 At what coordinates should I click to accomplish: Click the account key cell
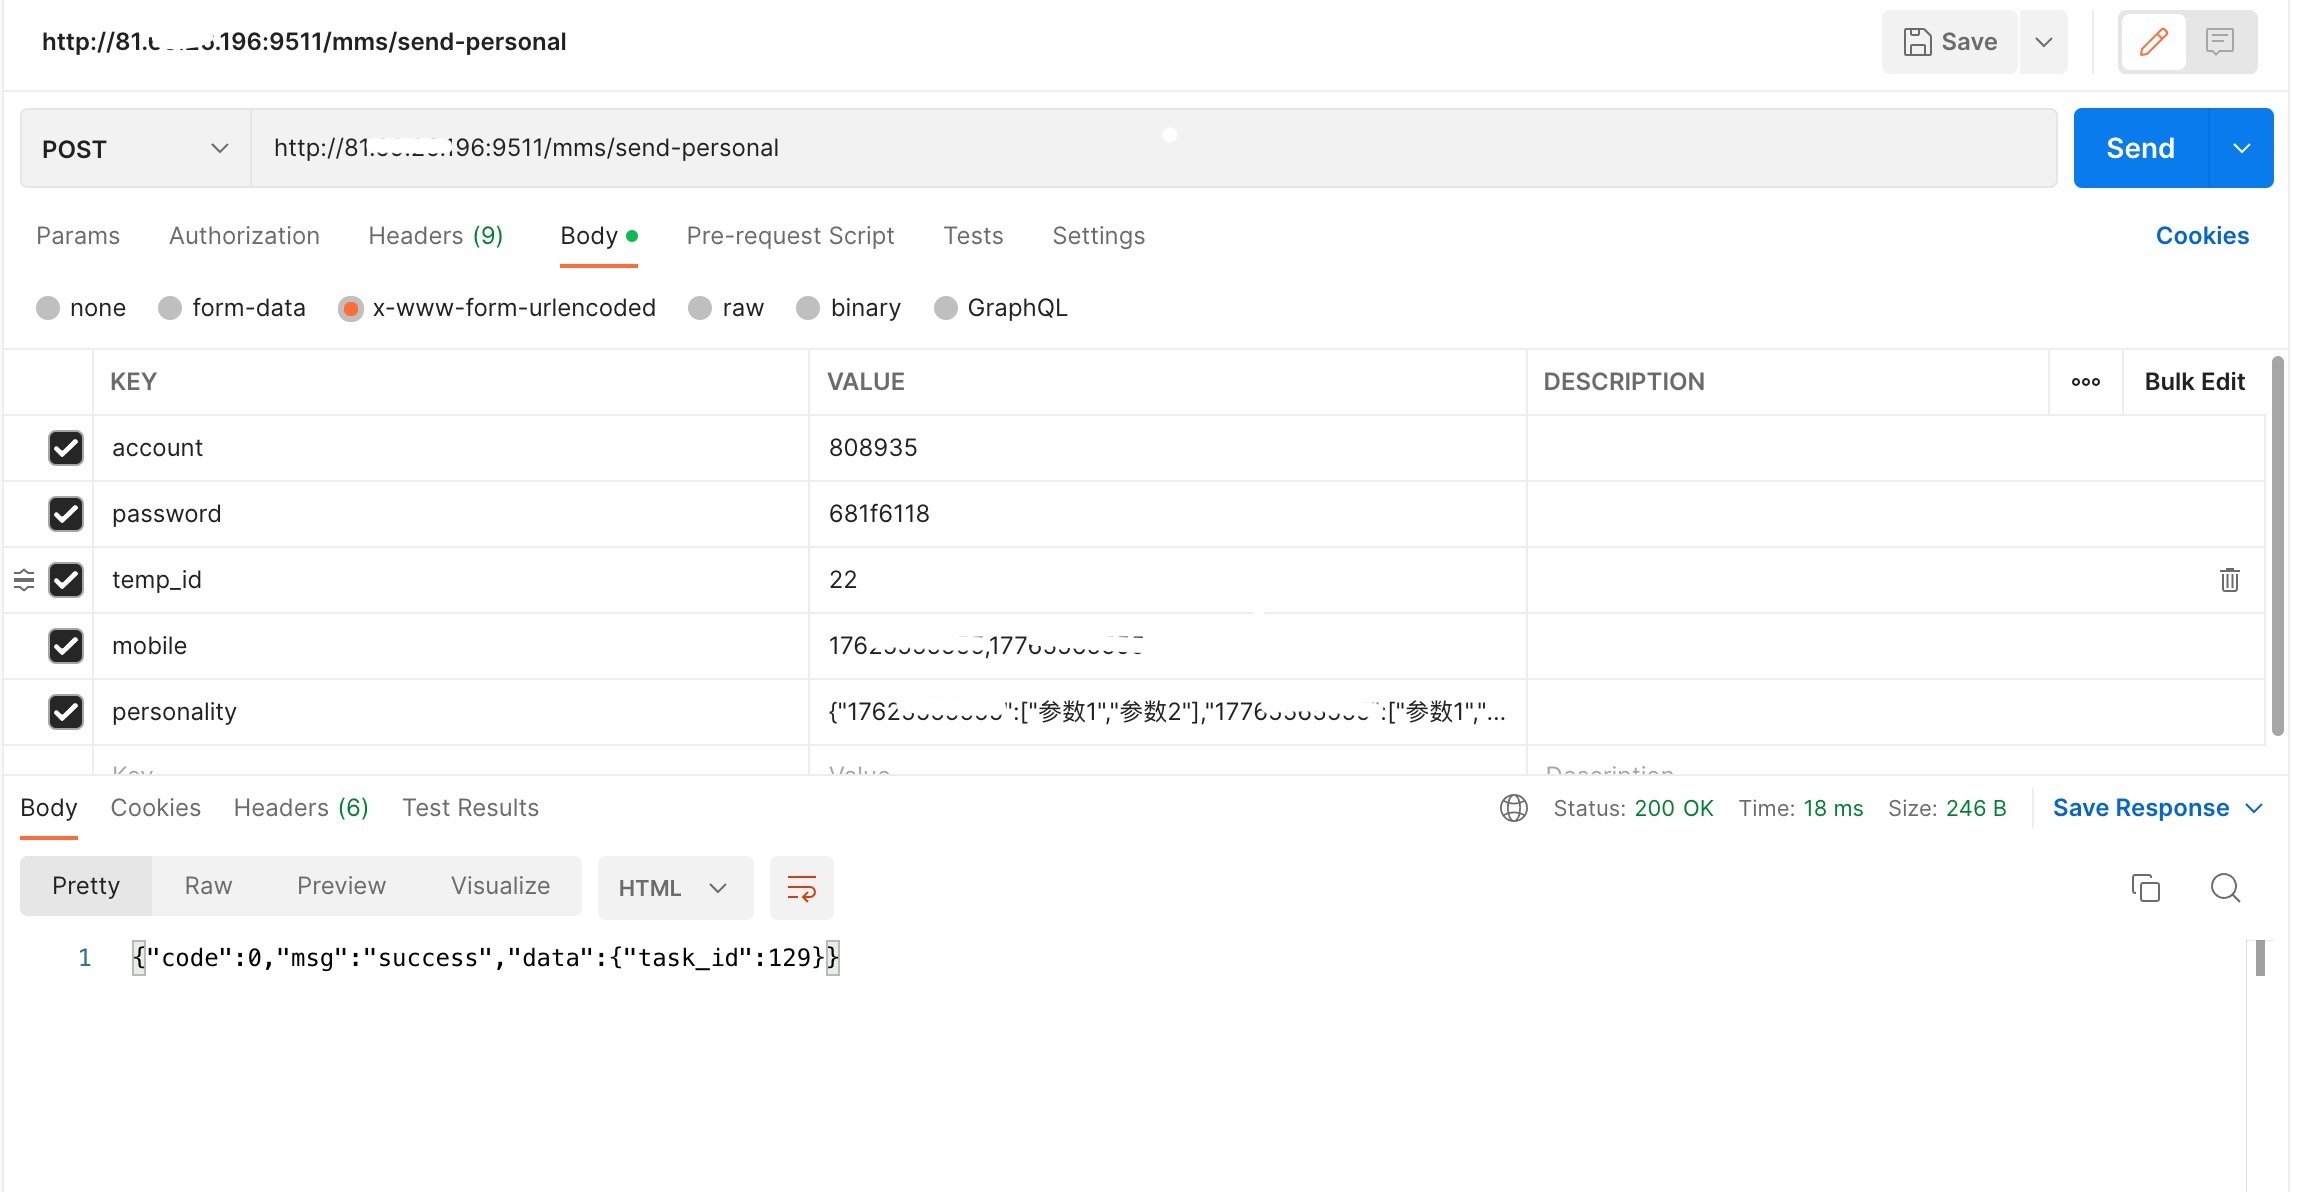(x=450, y=448)
